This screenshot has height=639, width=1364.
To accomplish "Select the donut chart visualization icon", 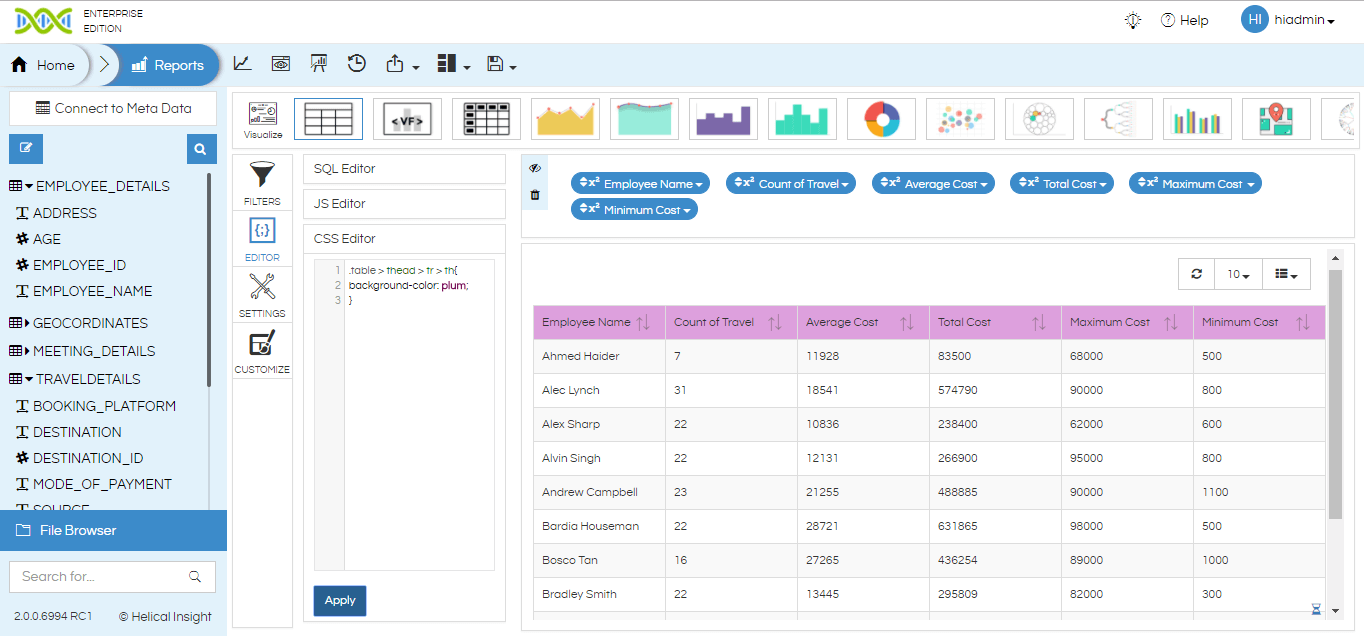I will [x=881, y=119].
